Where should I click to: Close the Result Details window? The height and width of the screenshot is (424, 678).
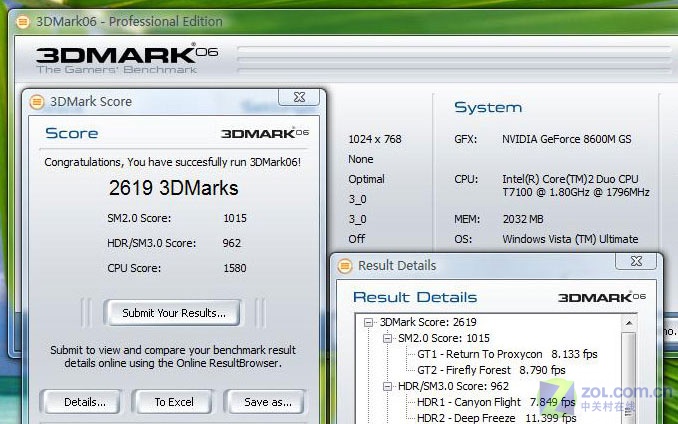point(636,261)
